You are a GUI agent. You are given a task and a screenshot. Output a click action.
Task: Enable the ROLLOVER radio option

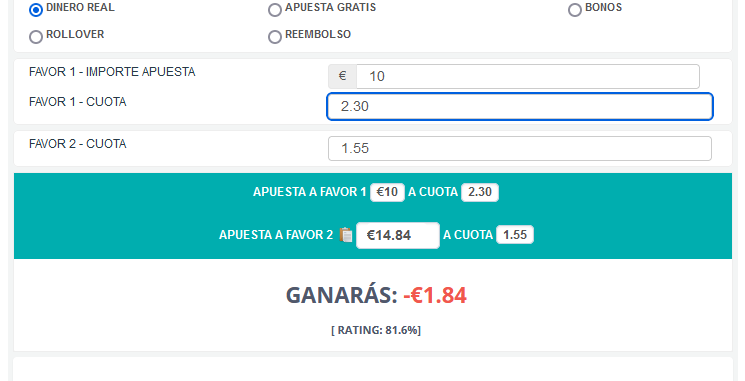[x=36, y=37]
